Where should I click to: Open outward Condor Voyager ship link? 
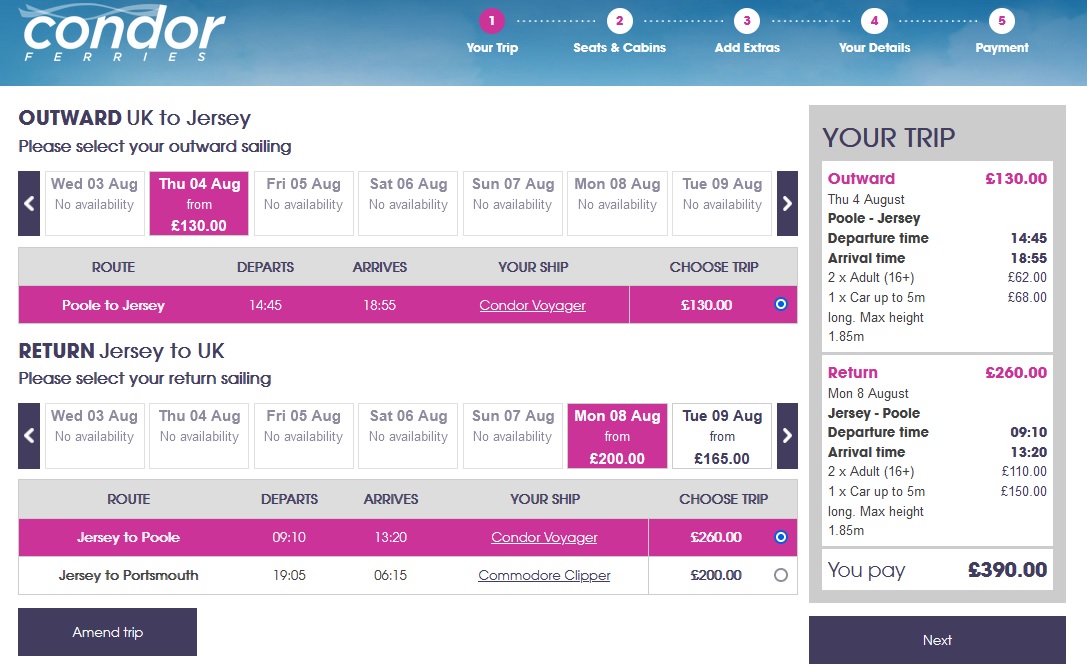(532, 305)
